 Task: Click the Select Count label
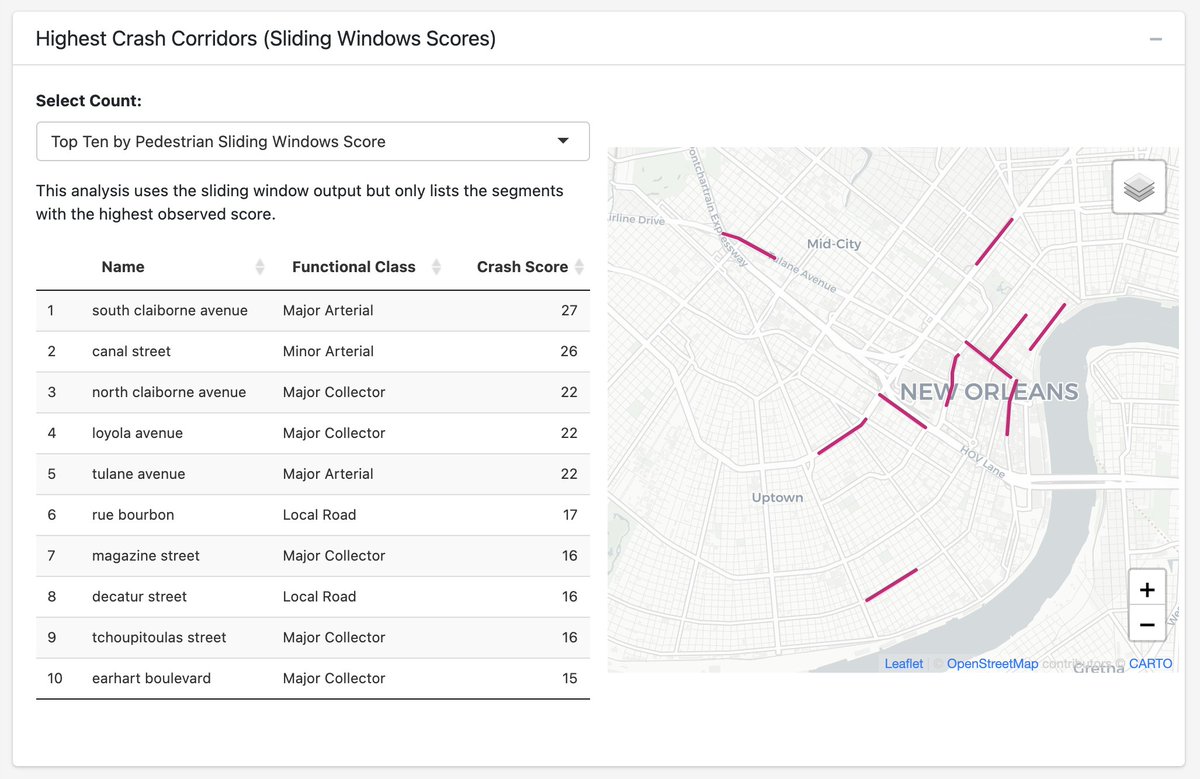pyautogui.click(x=89, y=101)
